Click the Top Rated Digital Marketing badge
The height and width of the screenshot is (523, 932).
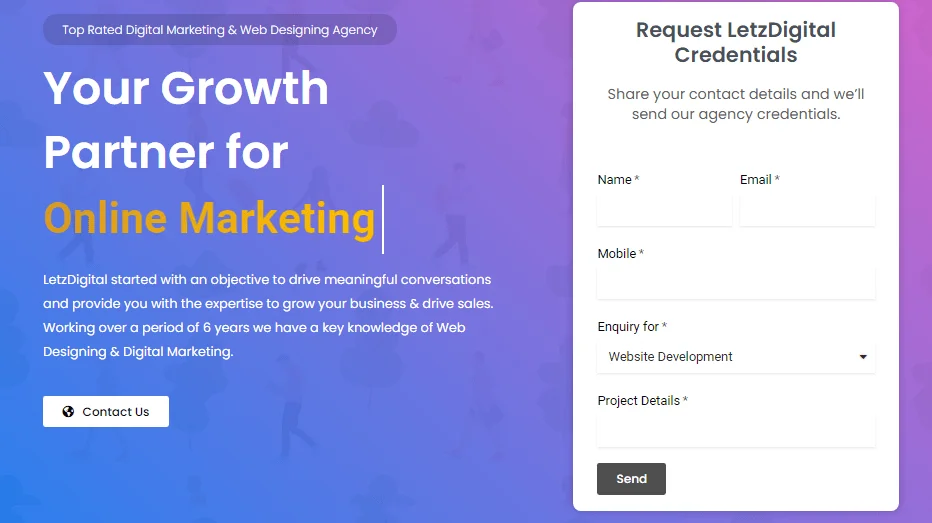point(220,30)
